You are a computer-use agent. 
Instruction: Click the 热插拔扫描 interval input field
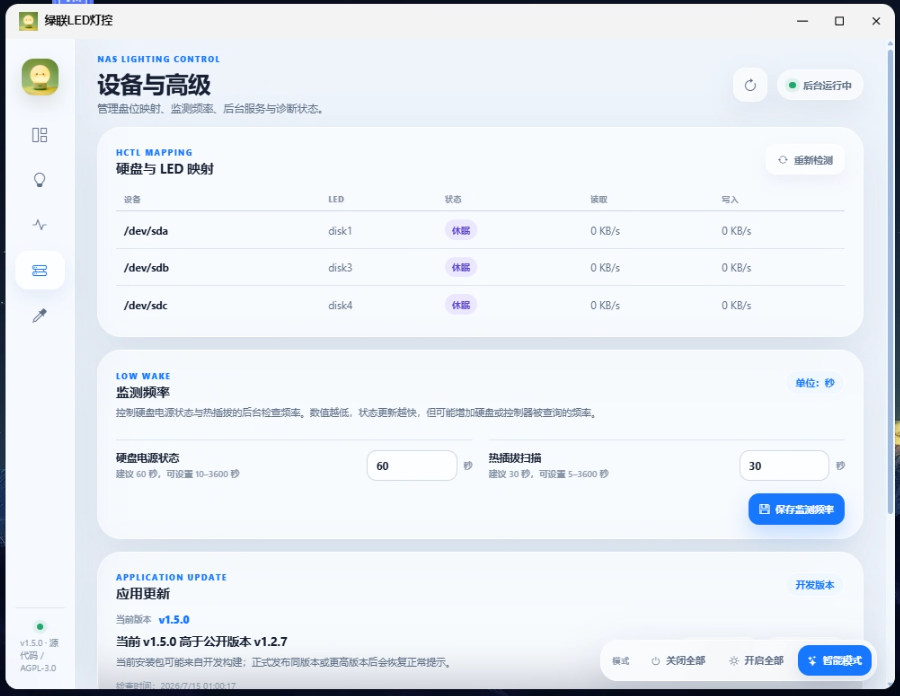pos(784,466)
